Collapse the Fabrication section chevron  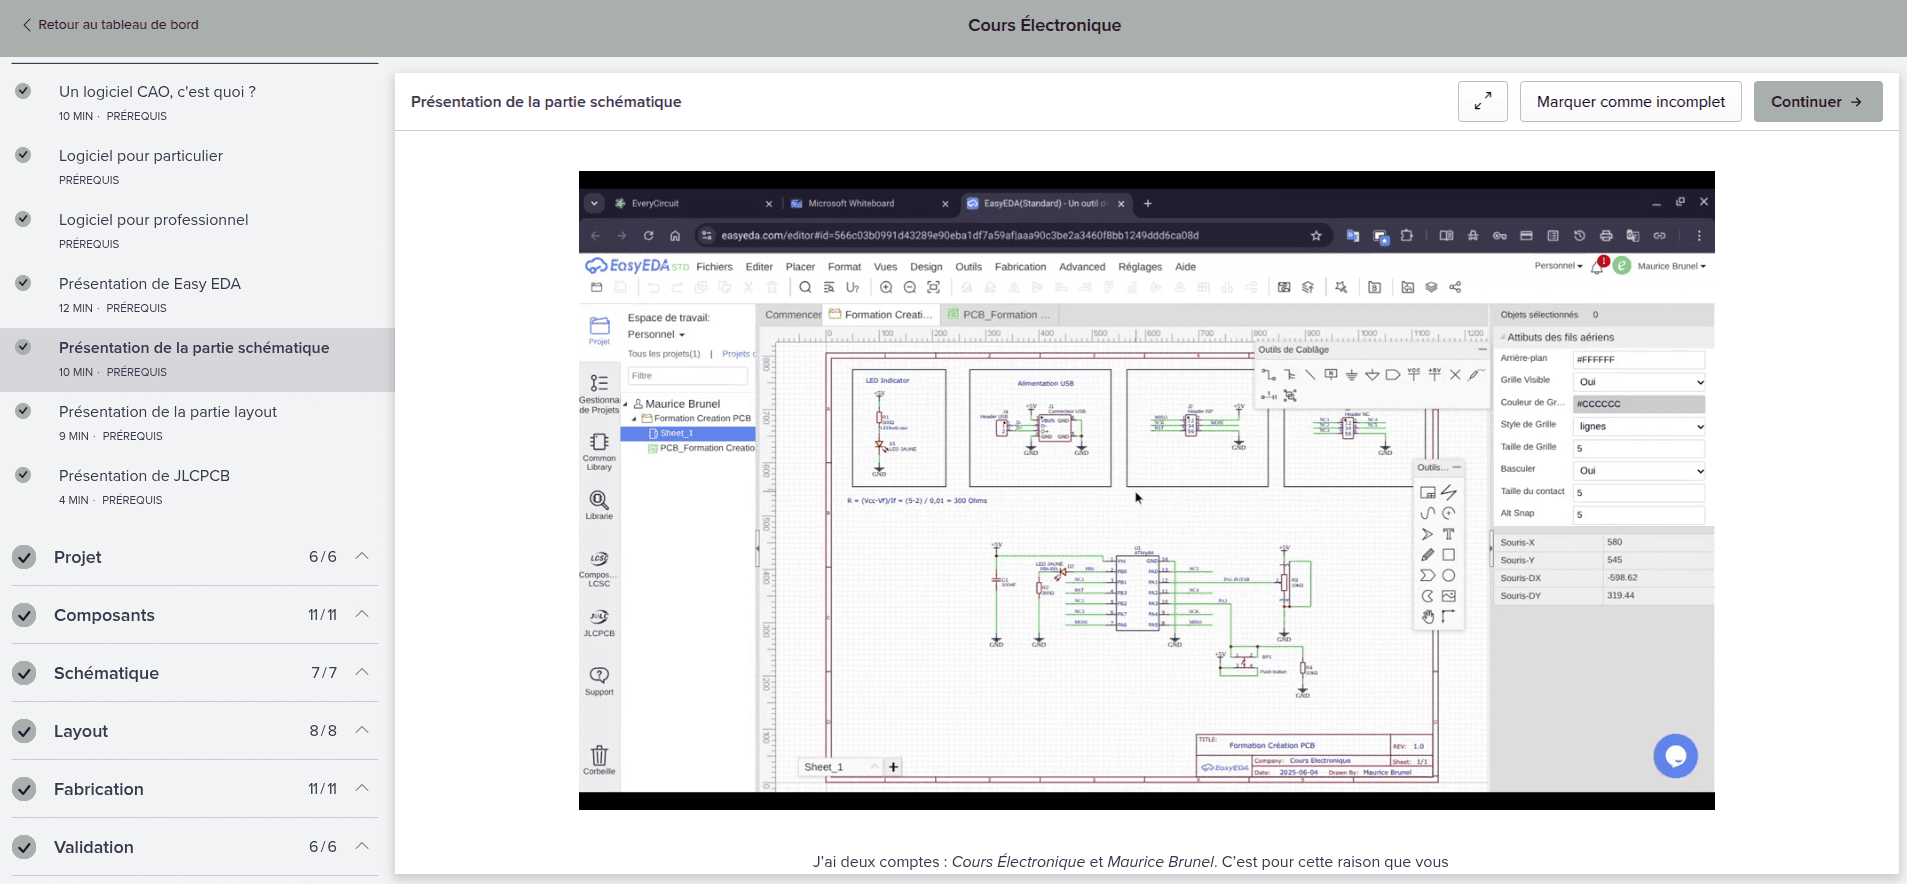pyautogui.click(x=363, y=788)
